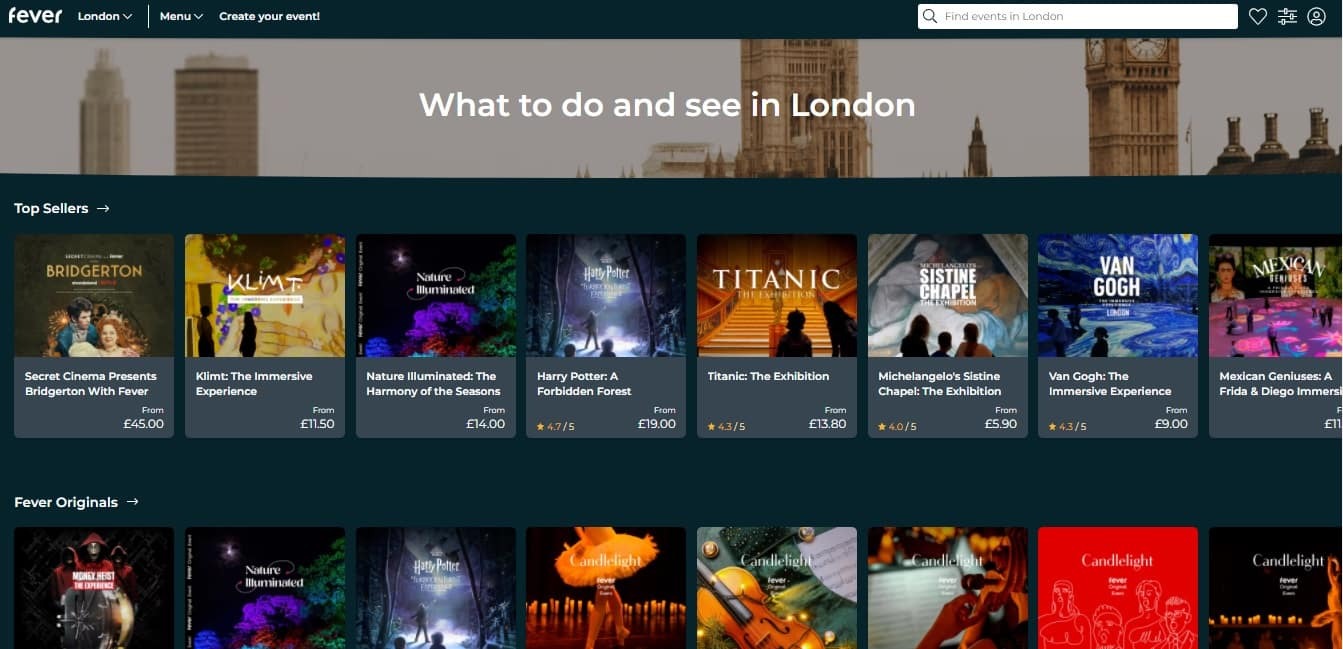Select 'Van Gogh: The Immersive Experience' title

click(1110, 383)
